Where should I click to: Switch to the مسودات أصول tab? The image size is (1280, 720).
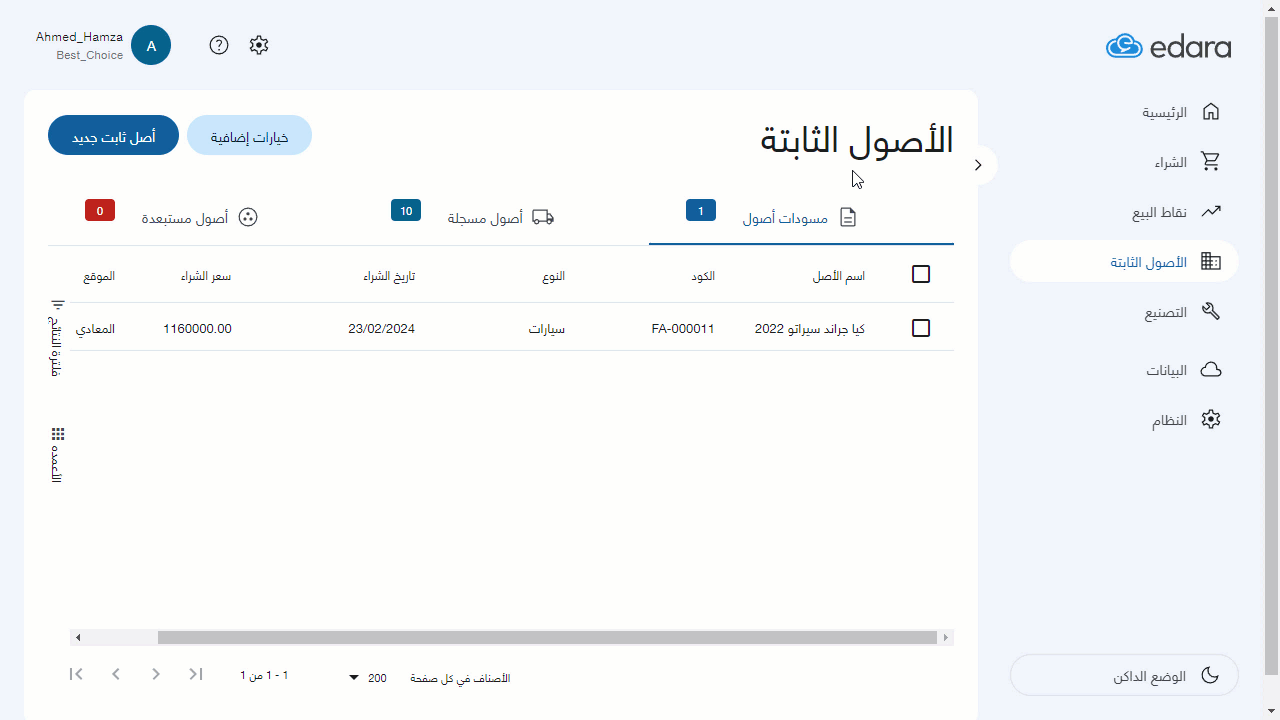tap(801, 217)
